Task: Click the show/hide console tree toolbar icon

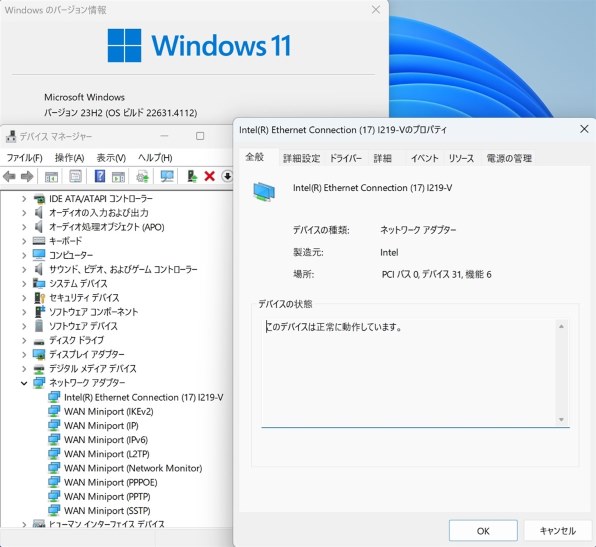Action: 51,176
